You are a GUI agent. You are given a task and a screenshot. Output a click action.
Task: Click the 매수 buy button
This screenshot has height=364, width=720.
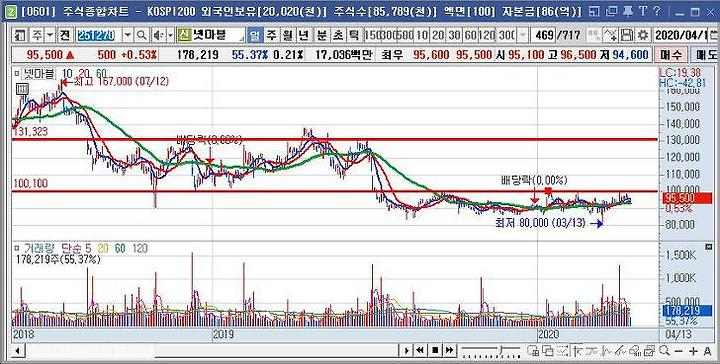coord(671,56)
